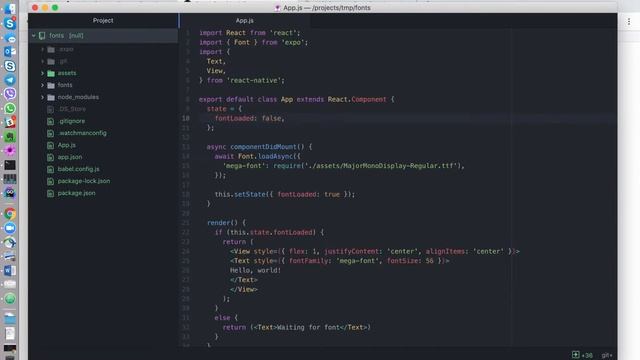Open the three-dot menu in background window
This screenshot has width=640, height=360.
click(629, 22)
